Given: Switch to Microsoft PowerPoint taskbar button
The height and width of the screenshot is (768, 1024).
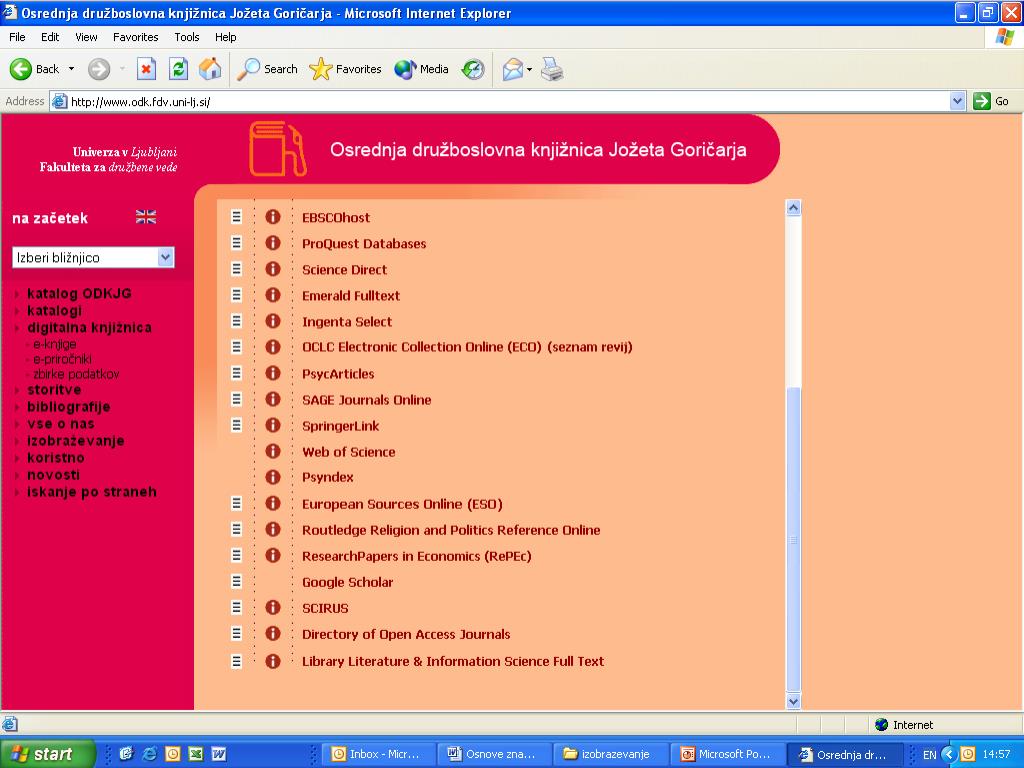Looking at the screenshot, I should coord(726,754).
